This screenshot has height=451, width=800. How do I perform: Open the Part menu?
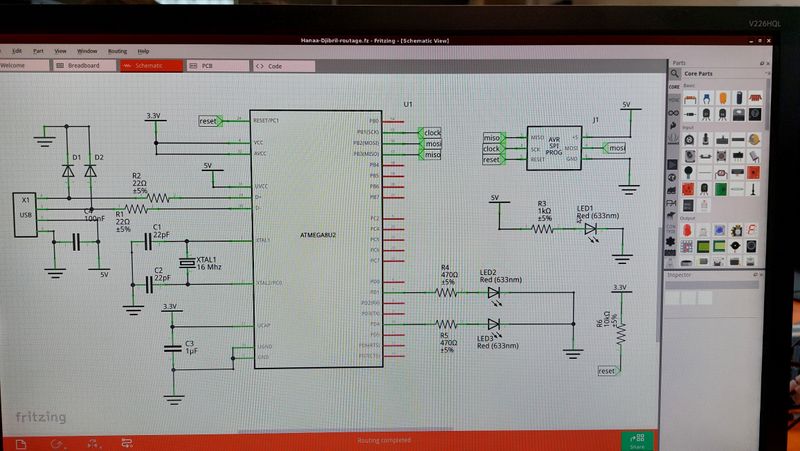[x=38, y=50]
